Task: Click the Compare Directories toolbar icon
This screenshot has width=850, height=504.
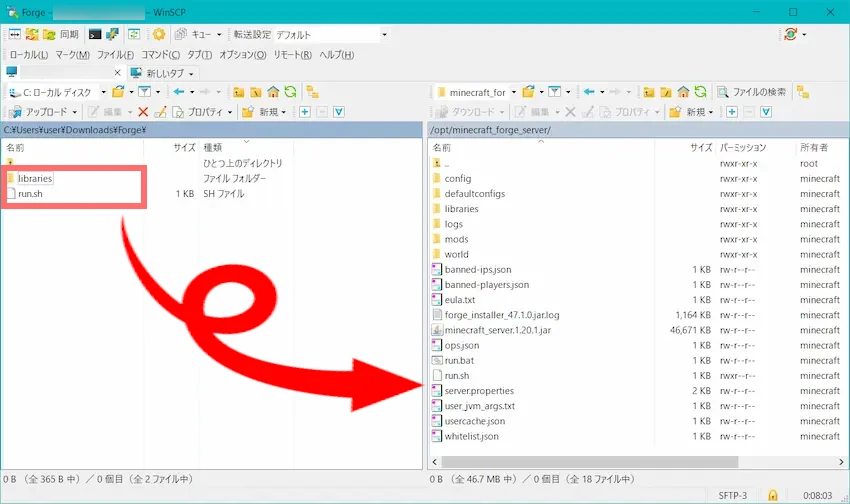Action: (15, 35)
